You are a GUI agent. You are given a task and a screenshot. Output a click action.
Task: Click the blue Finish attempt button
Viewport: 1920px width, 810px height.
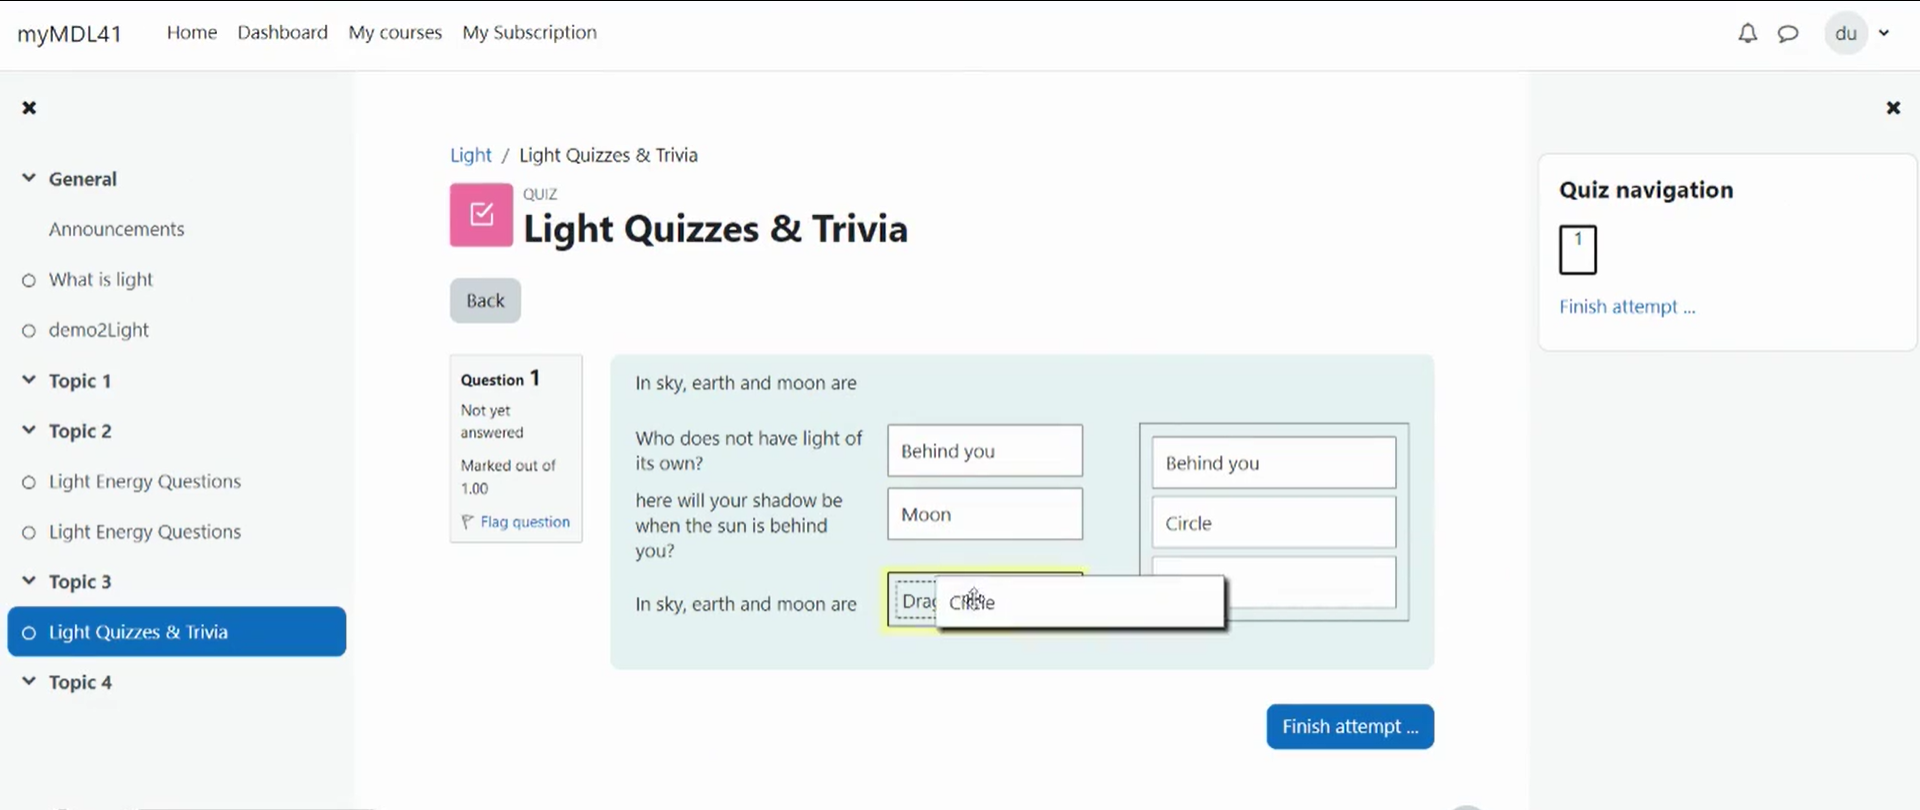[x=1350, y=727]
